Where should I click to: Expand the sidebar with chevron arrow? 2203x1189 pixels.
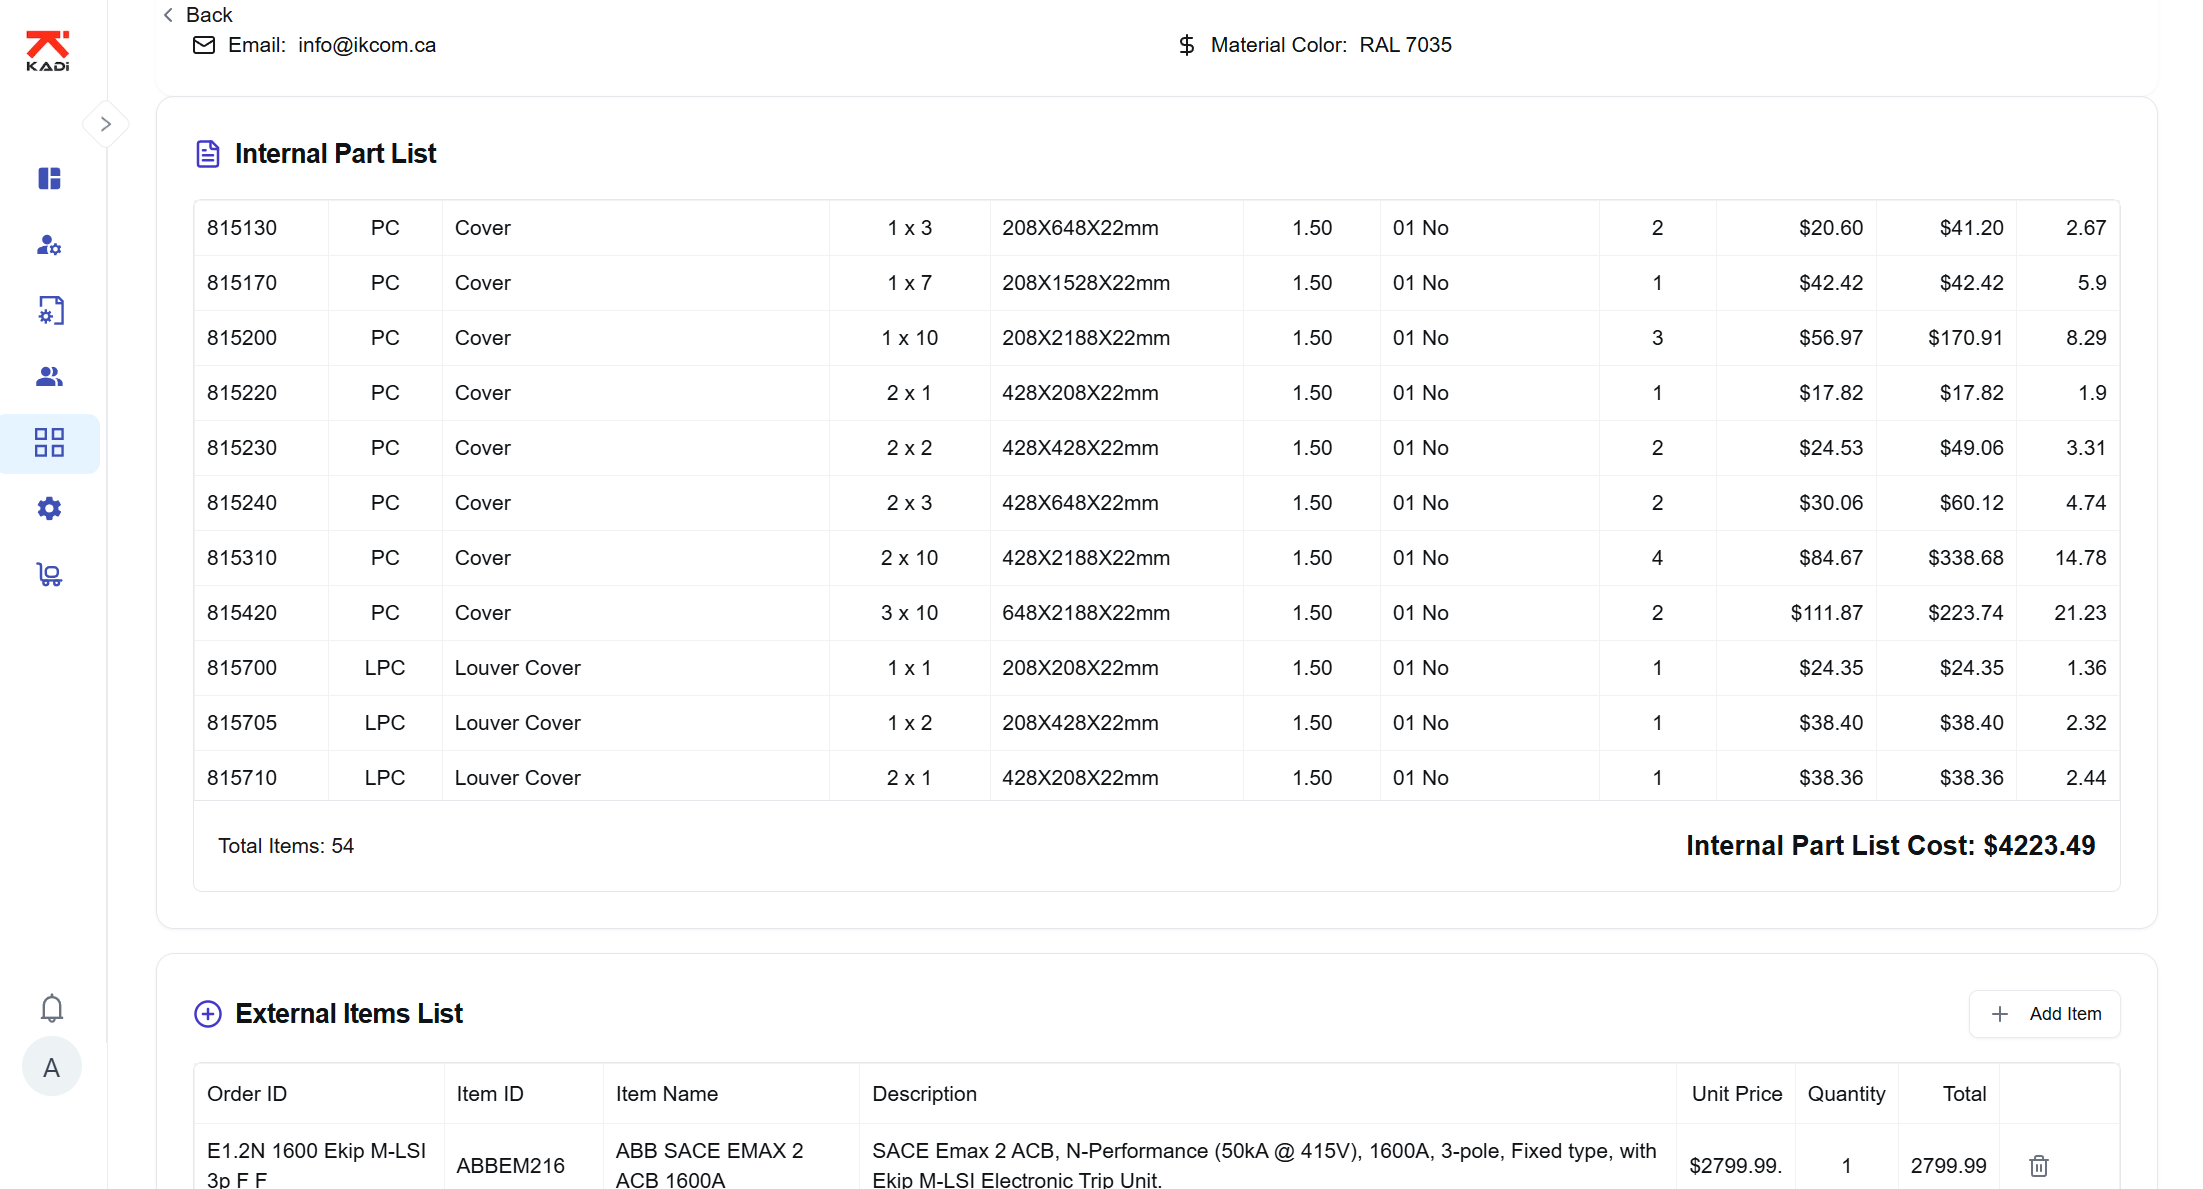tap(105, 124)
